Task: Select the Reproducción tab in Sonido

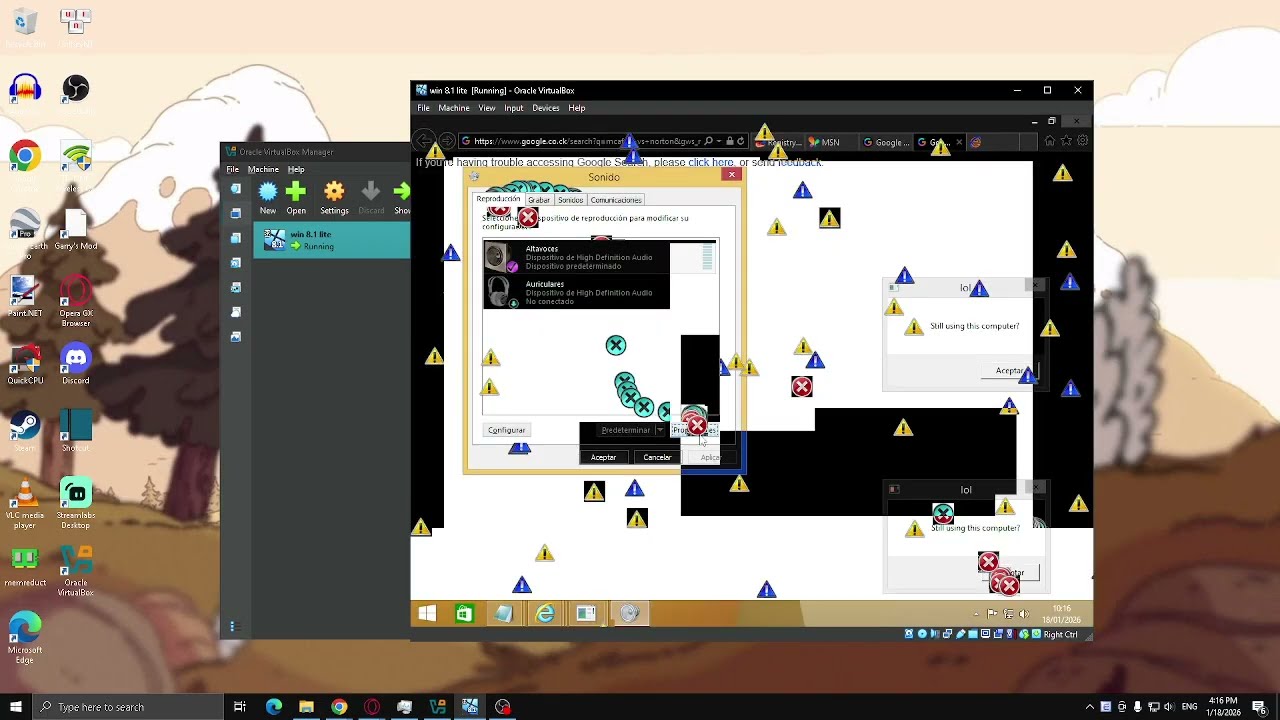Action: click(x=498, y=199)
